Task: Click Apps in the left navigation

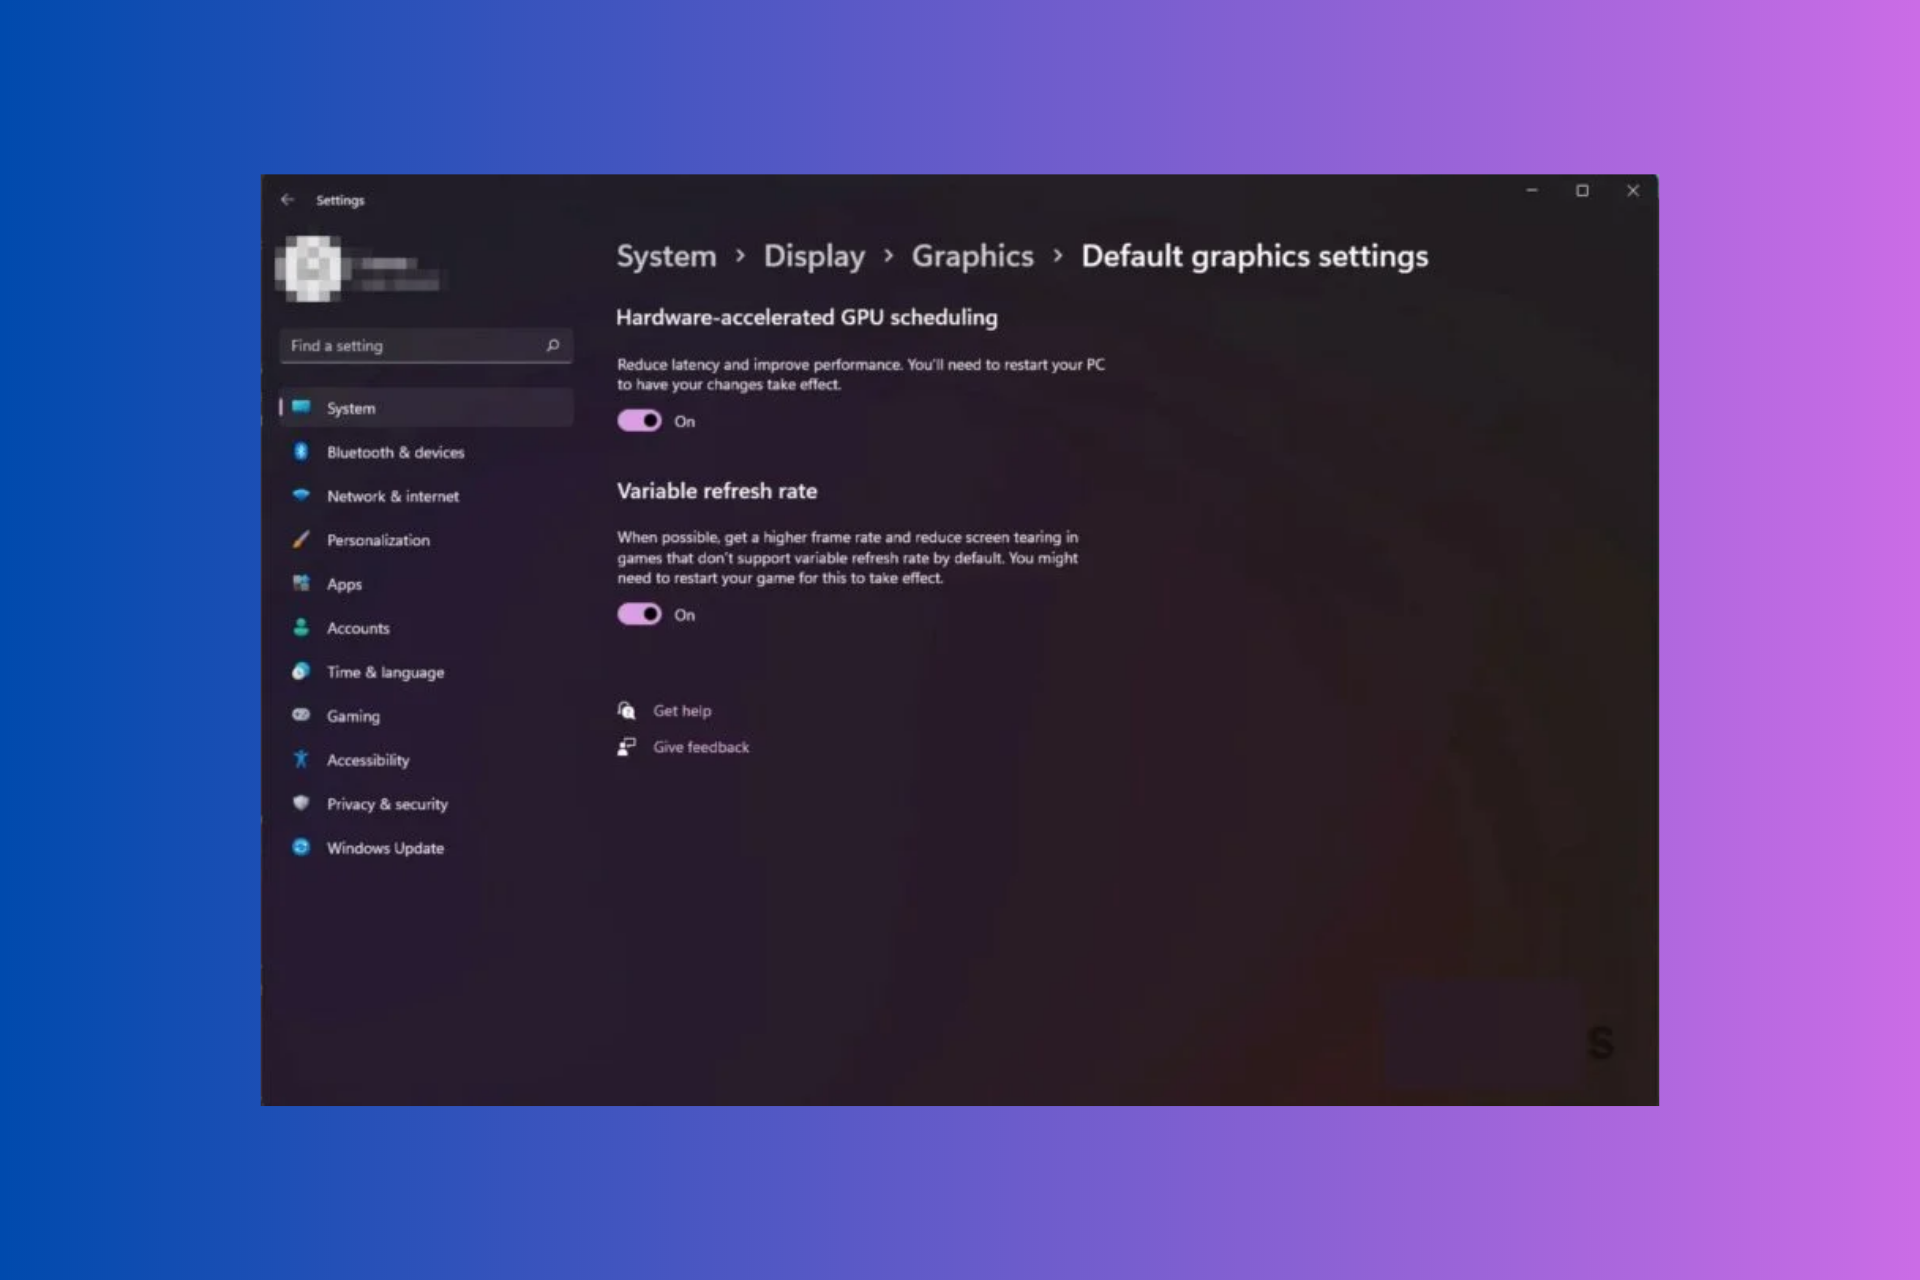Action: coord(344,583)
